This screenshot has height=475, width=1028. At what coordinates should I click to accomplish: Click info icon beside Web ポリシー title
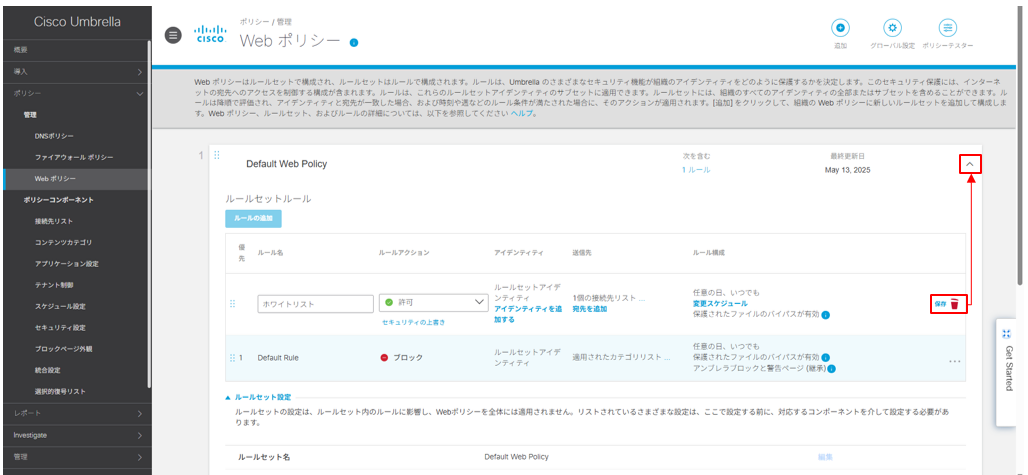click(x=354, y=43)
